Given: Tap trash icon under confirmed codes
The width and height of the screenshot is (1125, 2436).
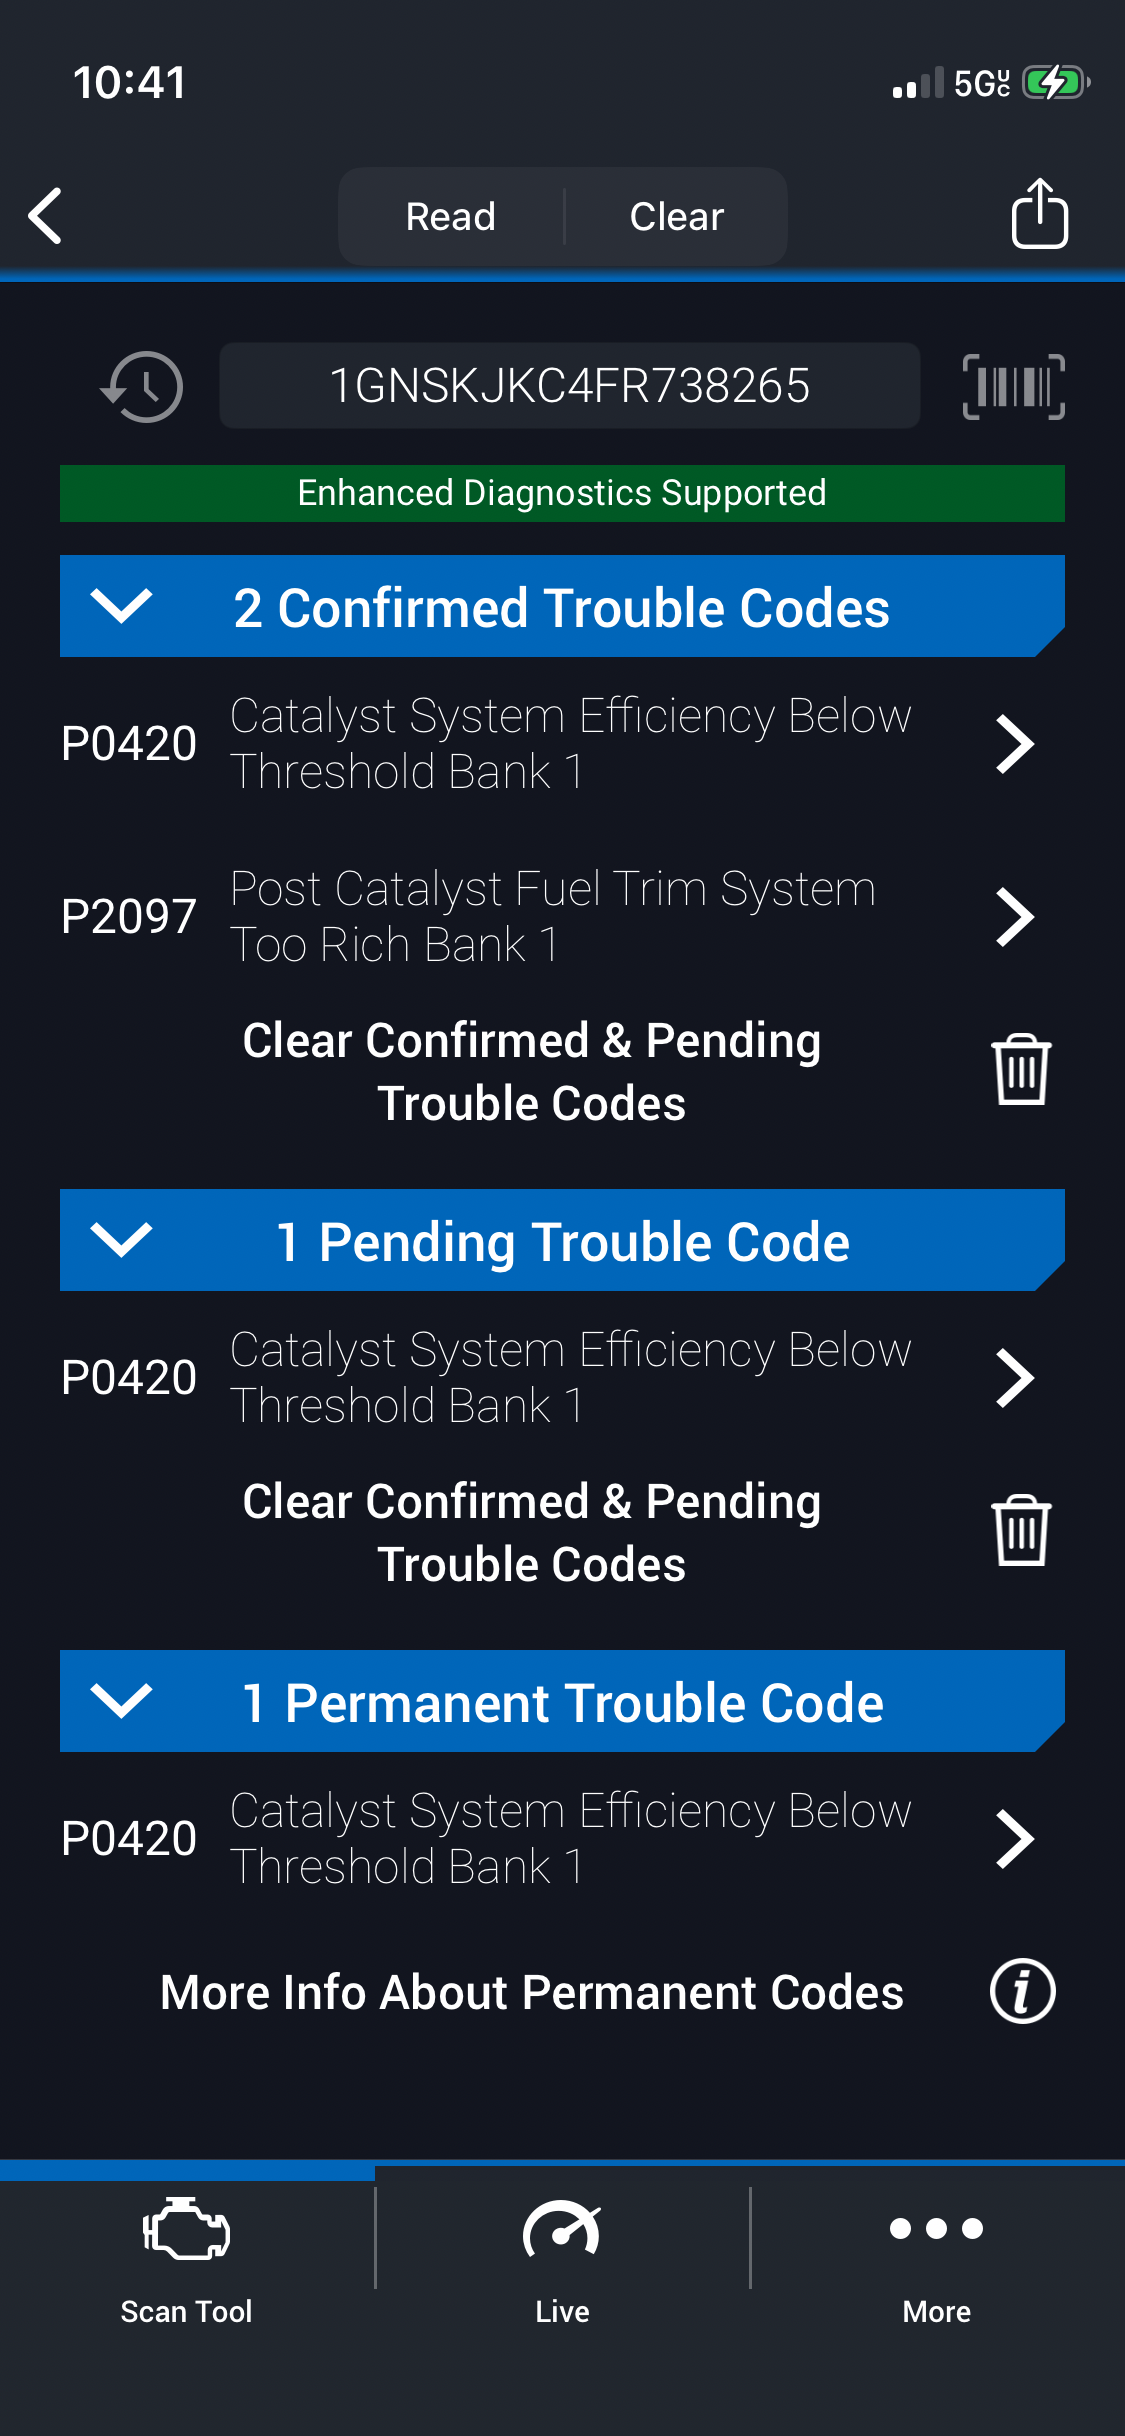Looking at the screenshot, I should [x=1020, y=1070].
